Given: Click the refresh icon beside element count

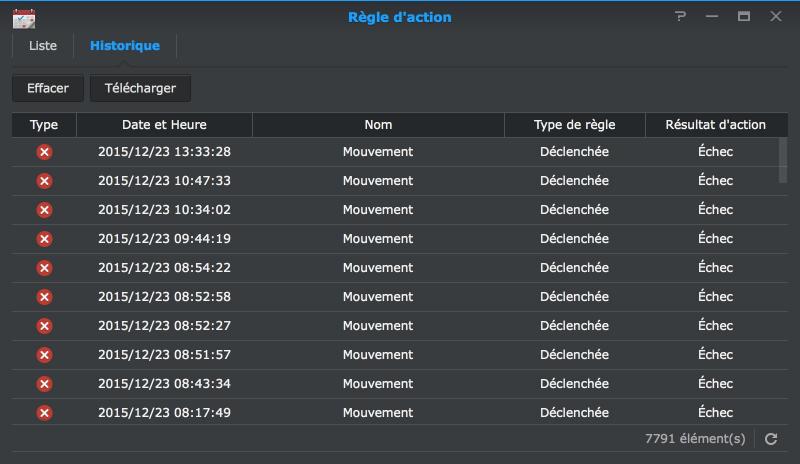Looking at the screenshot, I should click(771, 438).
